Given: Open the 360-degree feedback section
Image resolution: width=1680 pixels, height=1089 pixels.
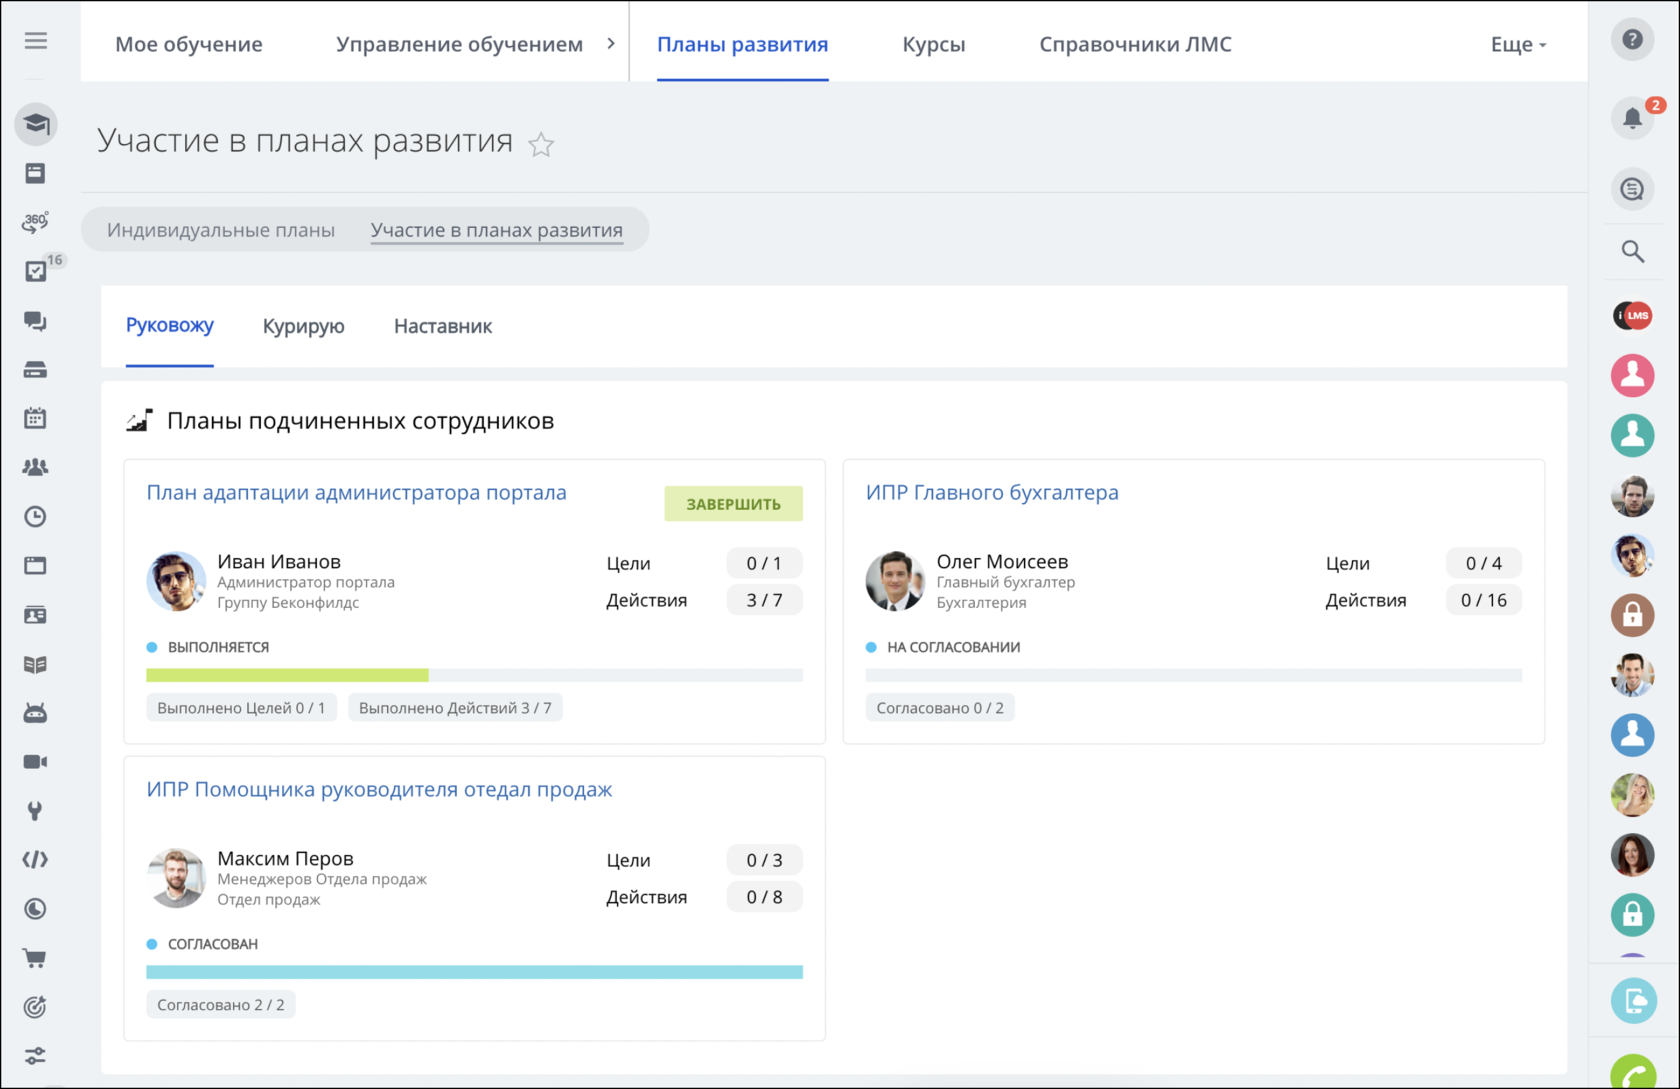Looking at the screenshot, I should tap(35, 223).
